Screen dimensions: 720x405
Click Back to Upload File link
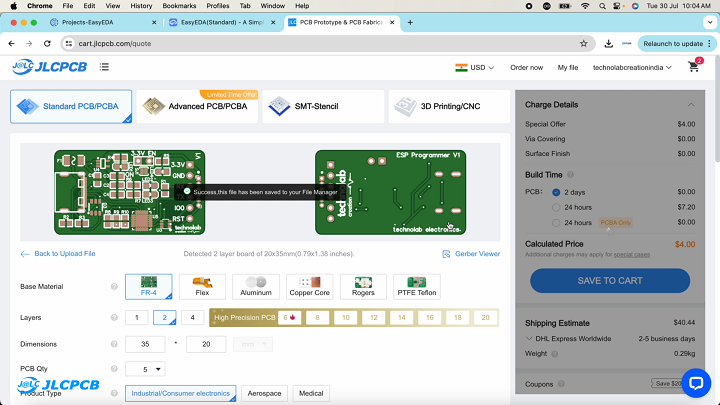pos(65,253)
